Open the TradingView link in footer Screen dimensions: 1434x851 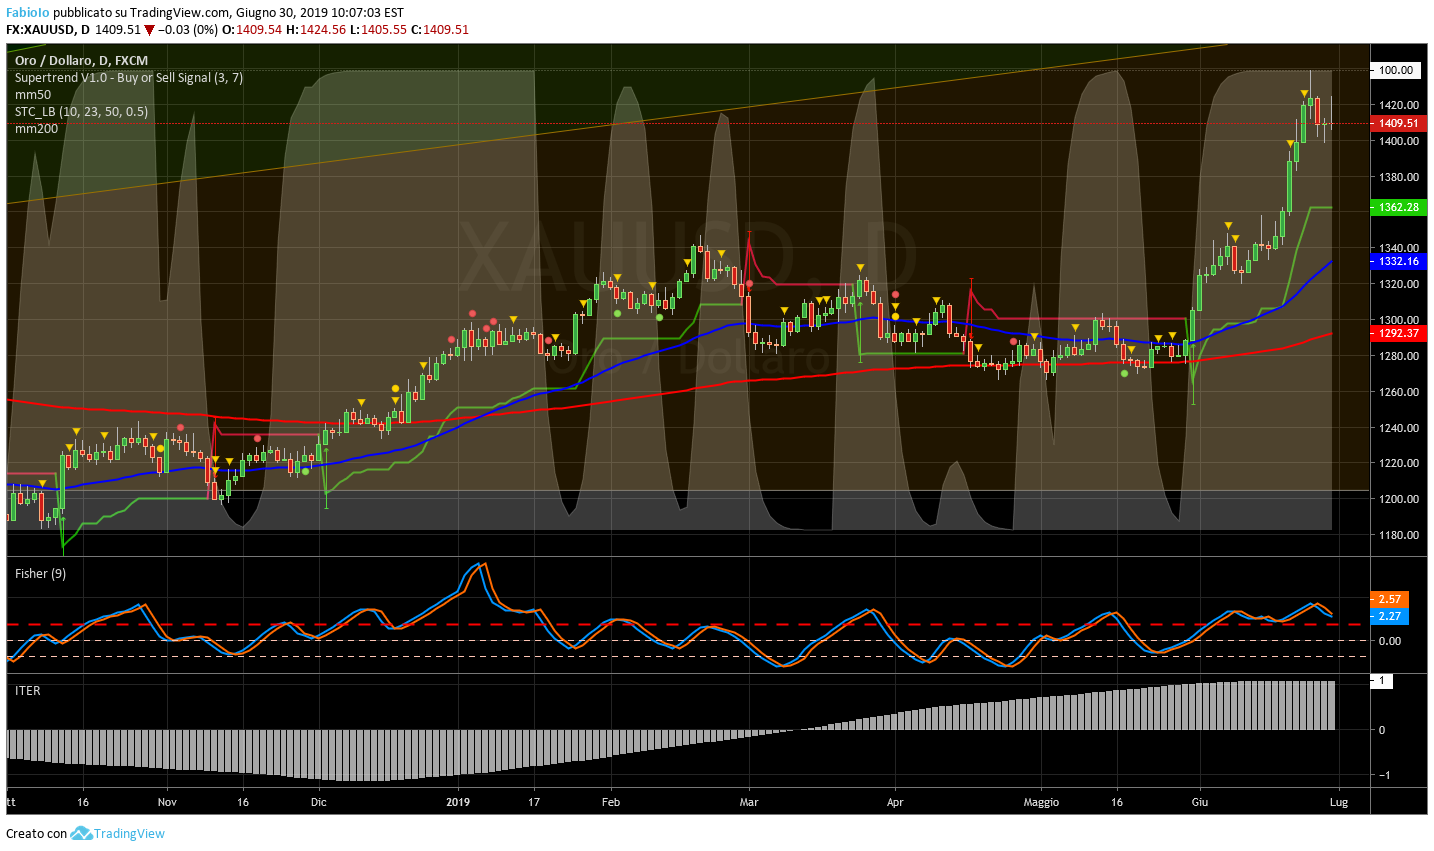(129, 833)
